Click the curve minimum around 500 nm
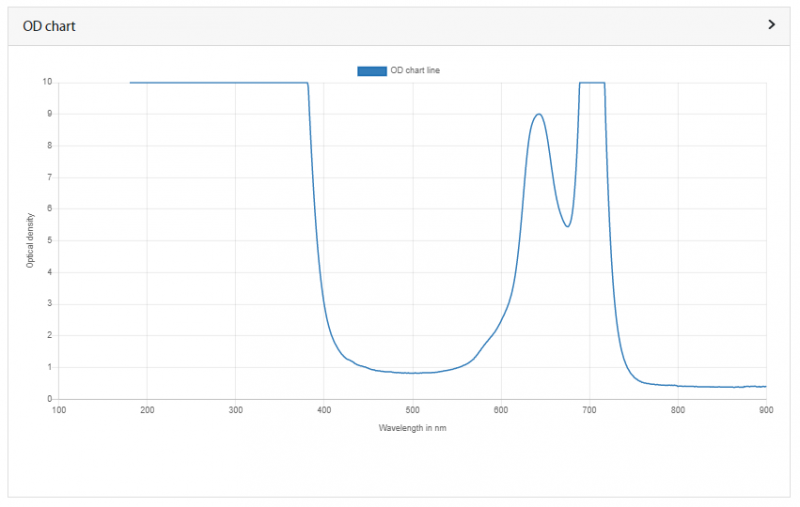 [412, 373]
